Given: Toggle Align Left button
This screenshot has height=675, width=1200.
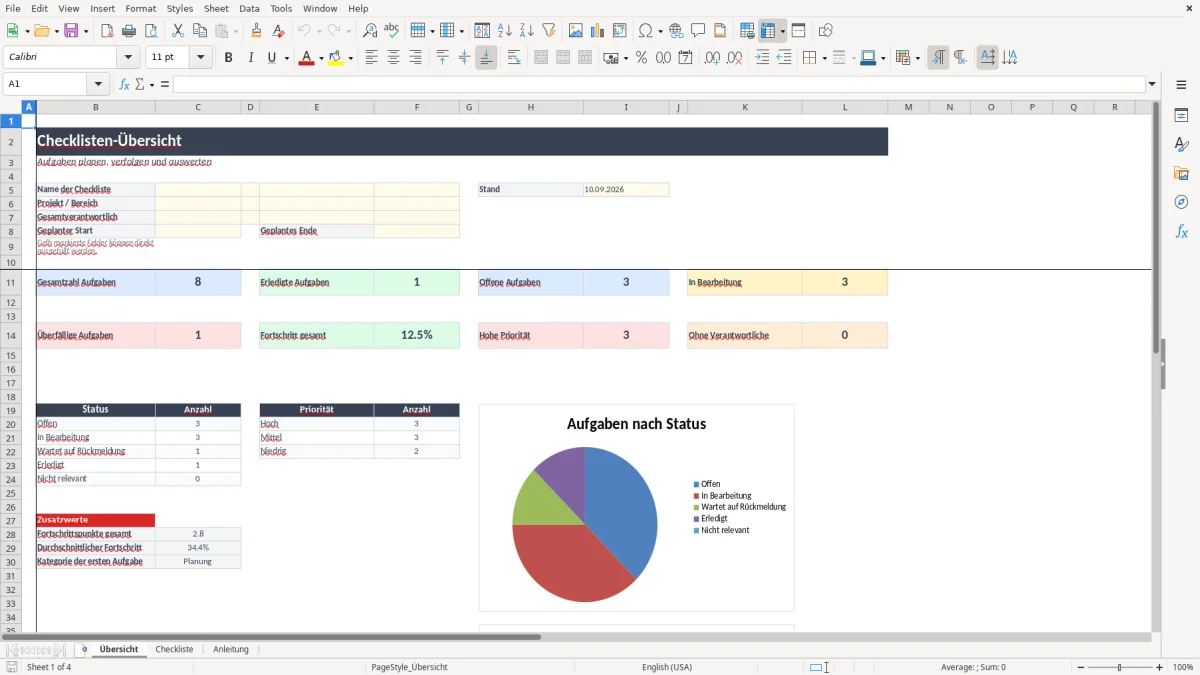Looking at the screenshot, I should click(x=371, y=58).
